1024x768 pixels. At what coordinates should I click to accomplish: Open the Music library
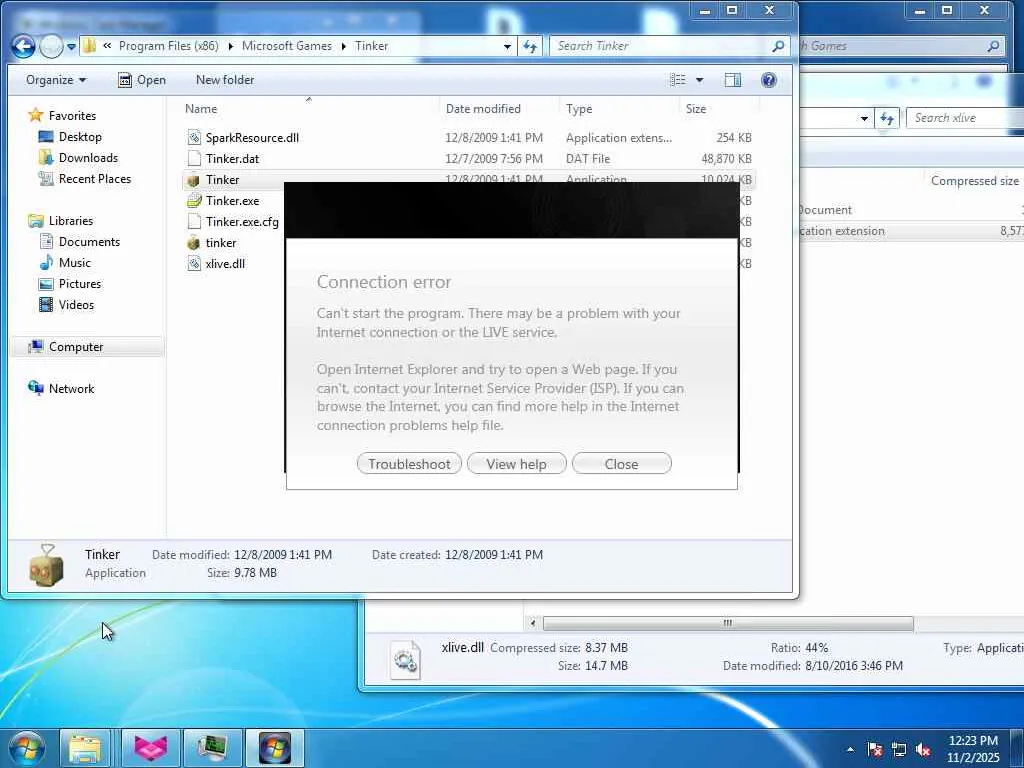(x=74, y=263)
